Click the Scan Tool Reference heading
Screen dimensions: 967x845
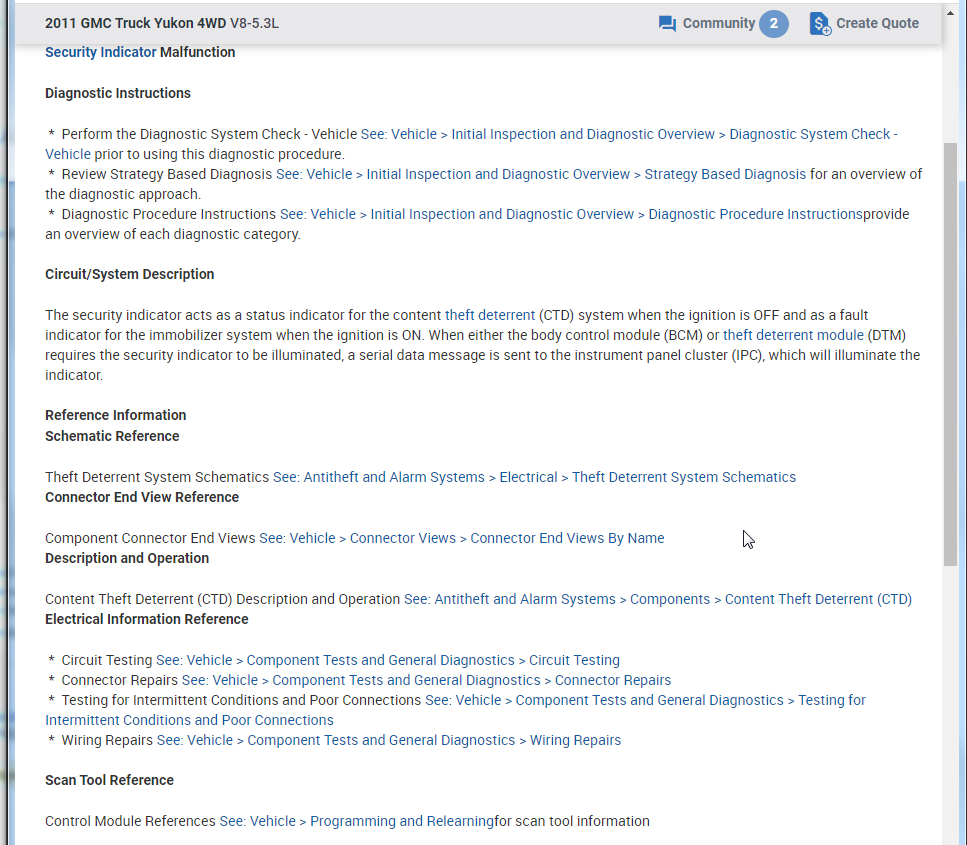109,780
